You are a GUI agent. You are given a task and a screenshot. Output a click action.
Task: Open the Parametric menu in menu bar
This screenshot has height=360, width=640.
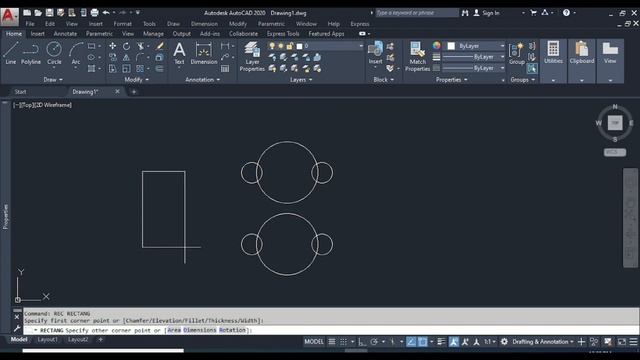point(271,24)
